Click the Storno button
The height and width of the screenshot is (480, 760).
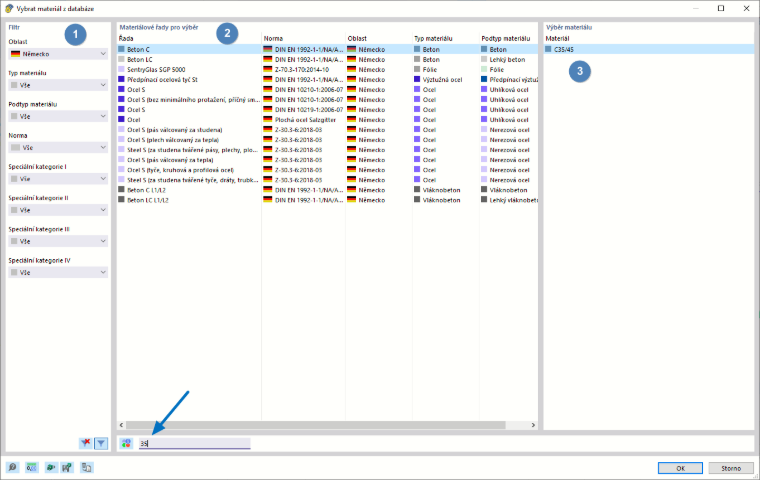(731, 468)
